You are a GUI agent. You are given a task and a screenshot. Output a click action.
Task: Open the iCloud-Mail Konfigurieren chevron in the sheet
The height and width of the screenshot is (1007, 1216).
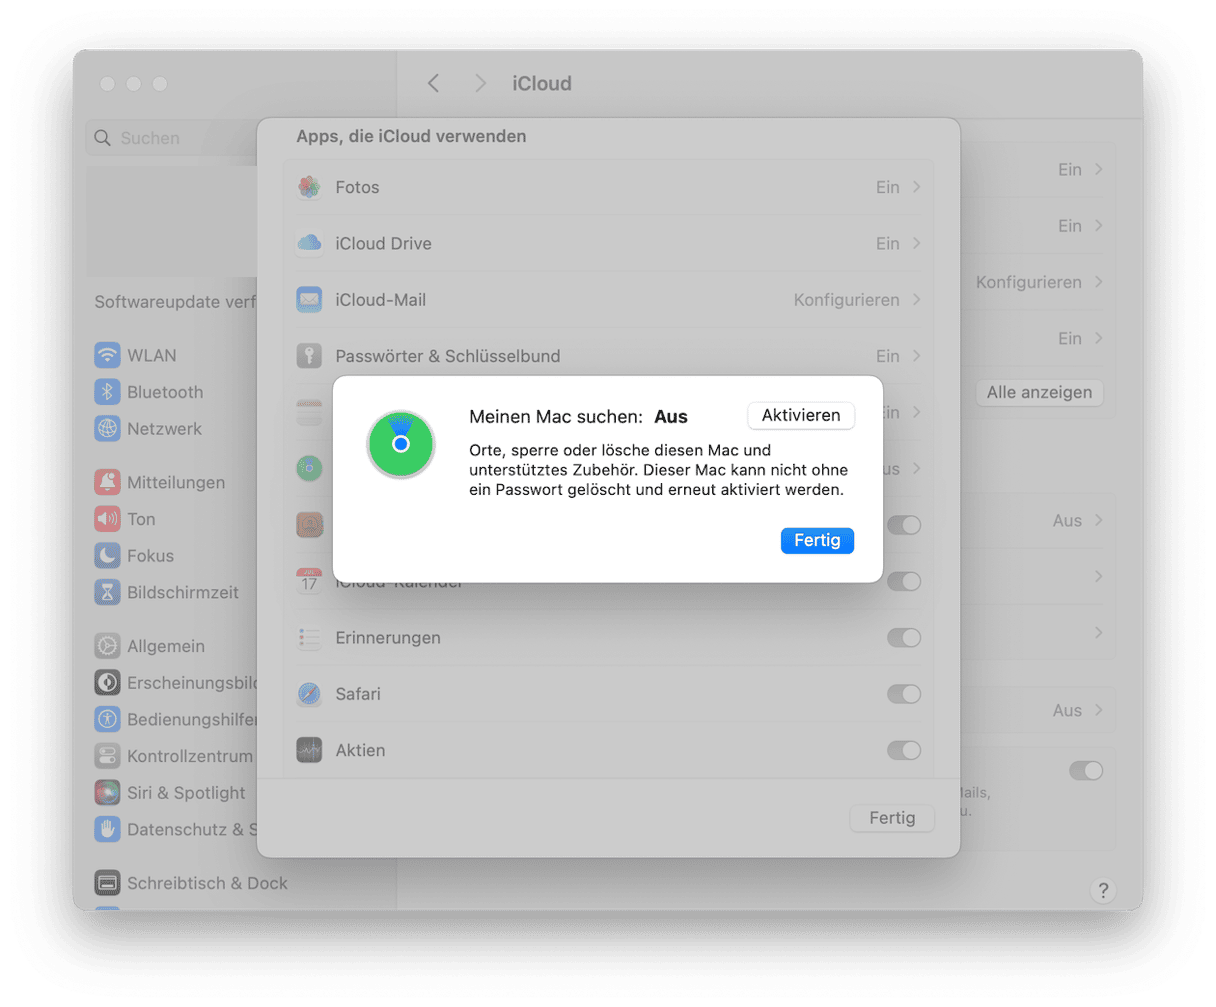click(x=916, y=299)
